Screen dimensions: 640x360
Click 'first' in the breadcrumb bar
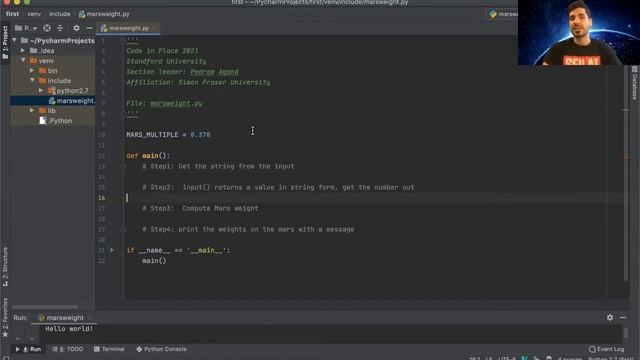coord(12,14)
